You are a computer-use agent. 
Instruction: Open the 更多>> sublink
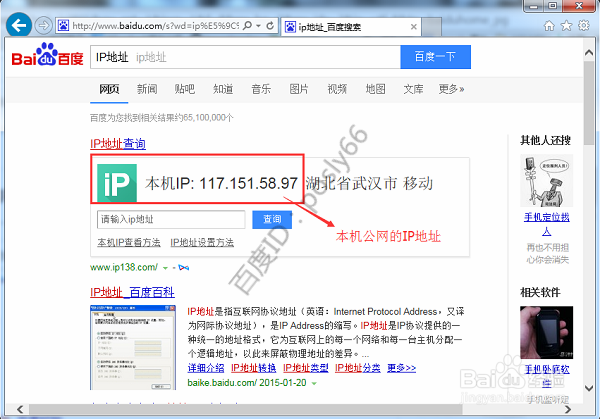tap(401, 368)
